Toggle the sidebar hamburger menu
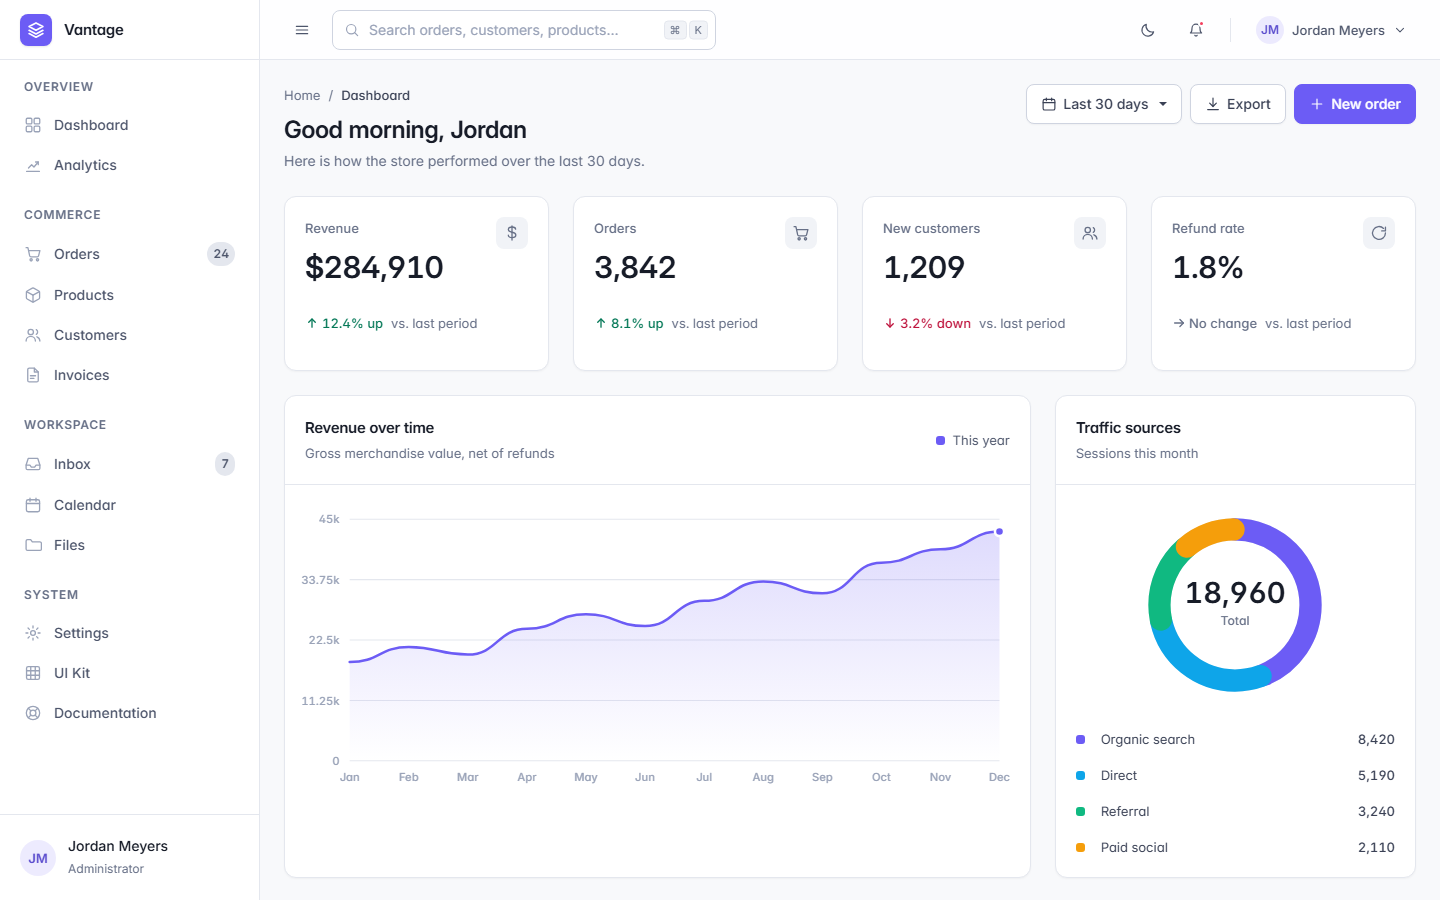This screenshot has width=1440, height=900. tap(302, 30)
